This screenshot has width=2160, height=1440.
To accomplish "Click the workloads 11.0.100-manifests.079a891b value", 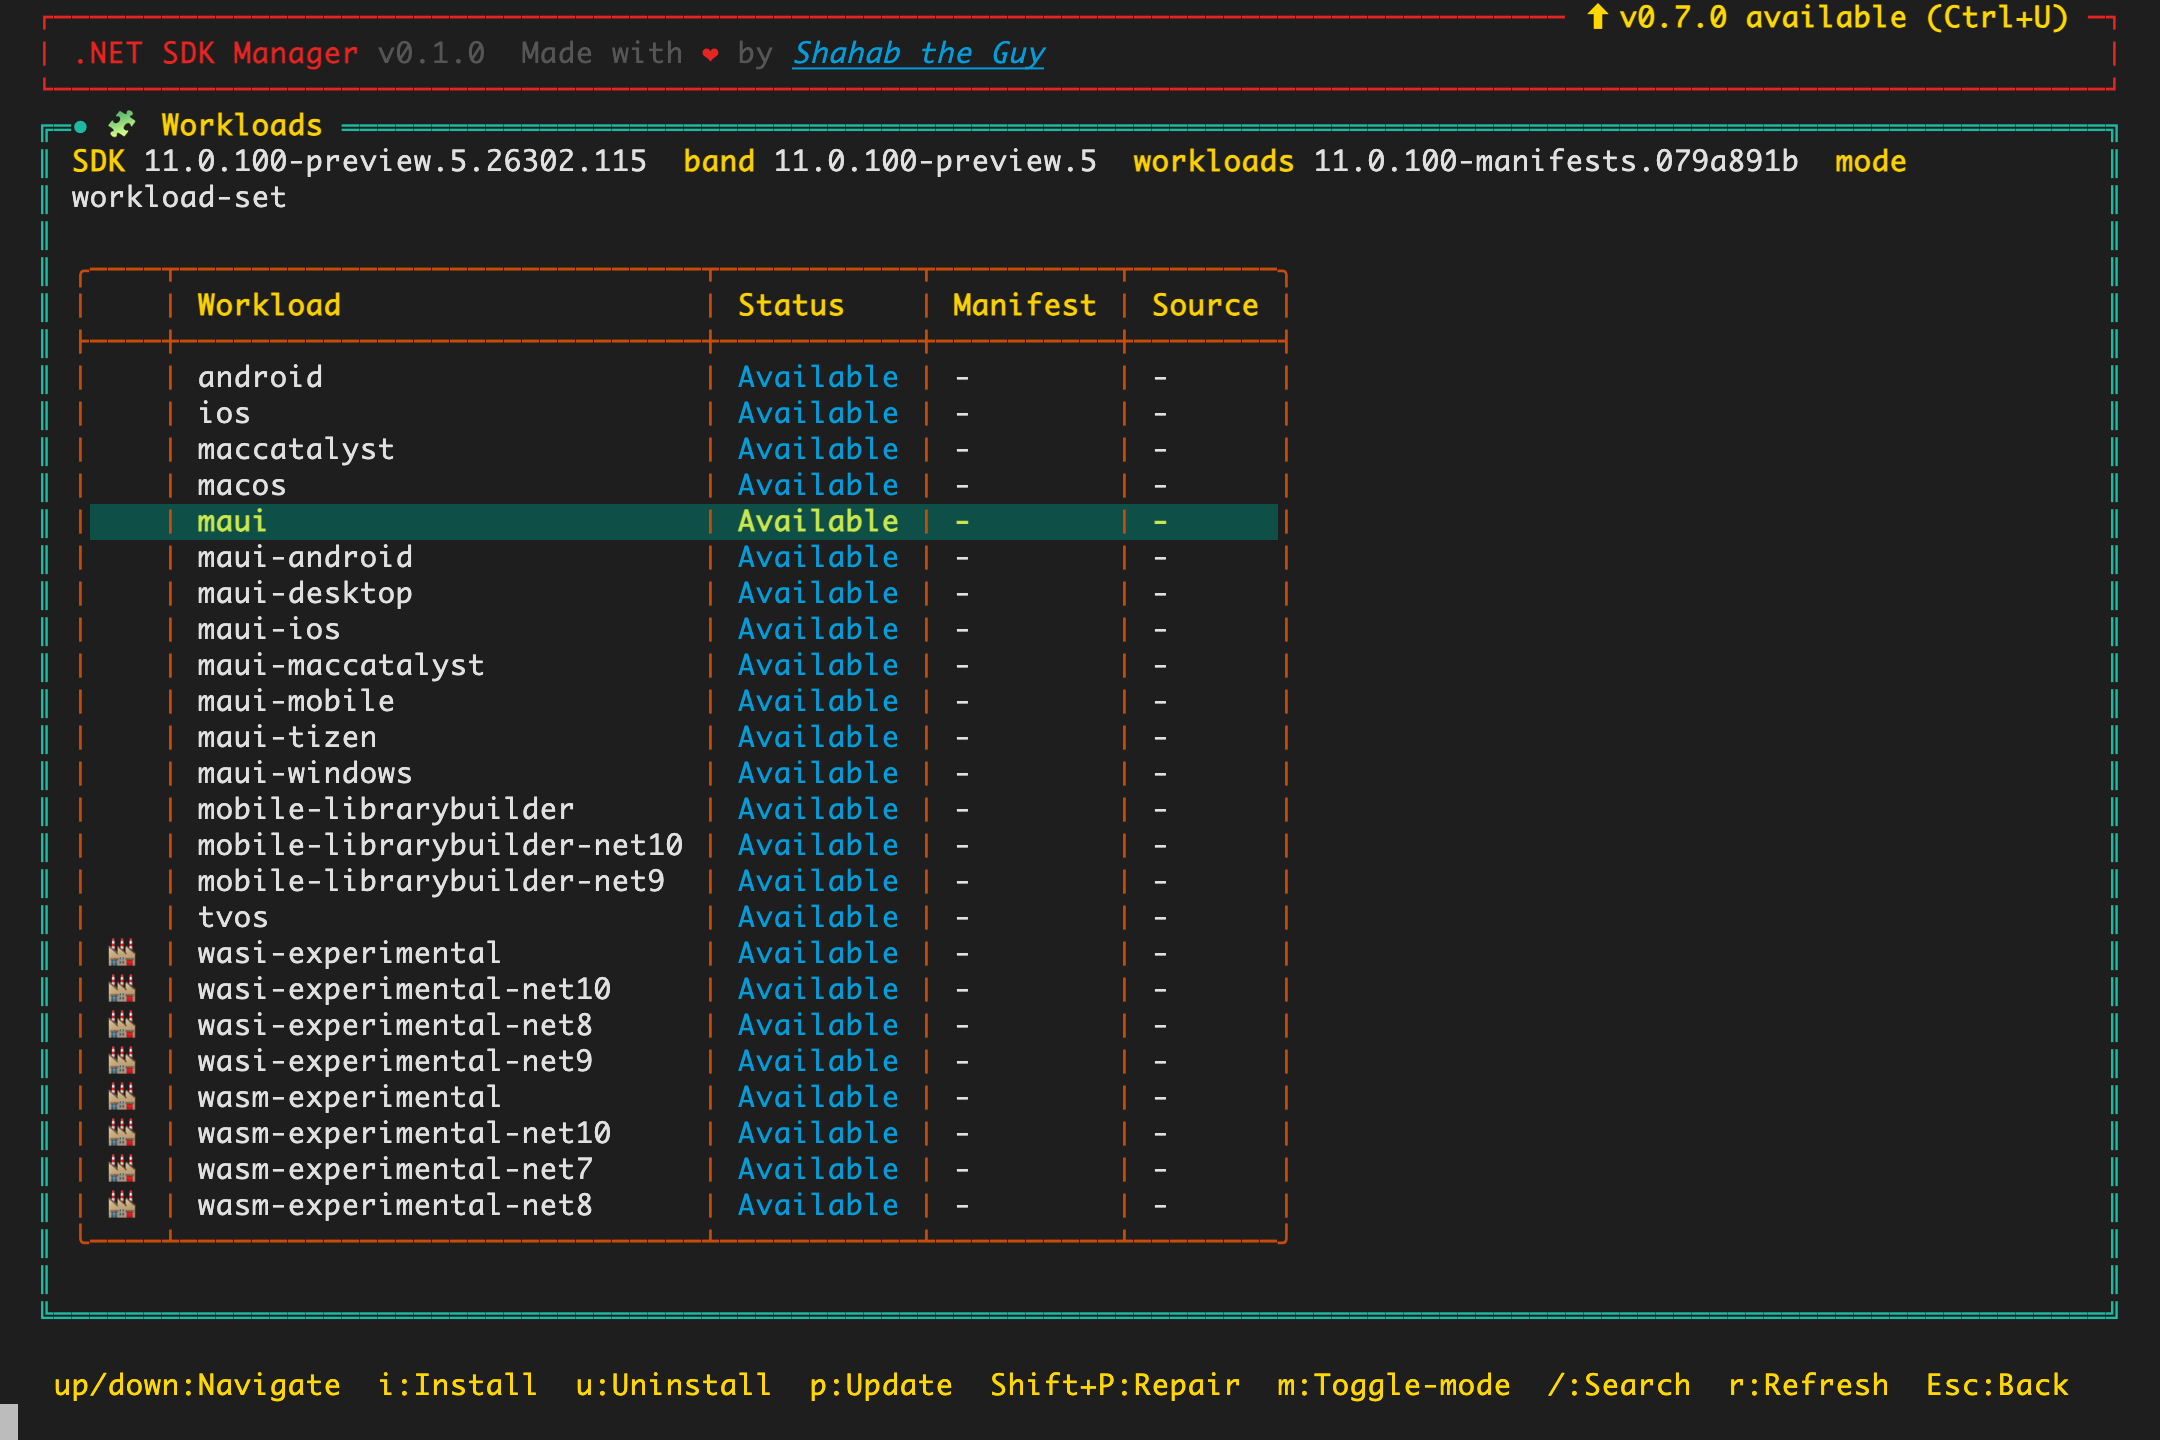I will 1556,161.
